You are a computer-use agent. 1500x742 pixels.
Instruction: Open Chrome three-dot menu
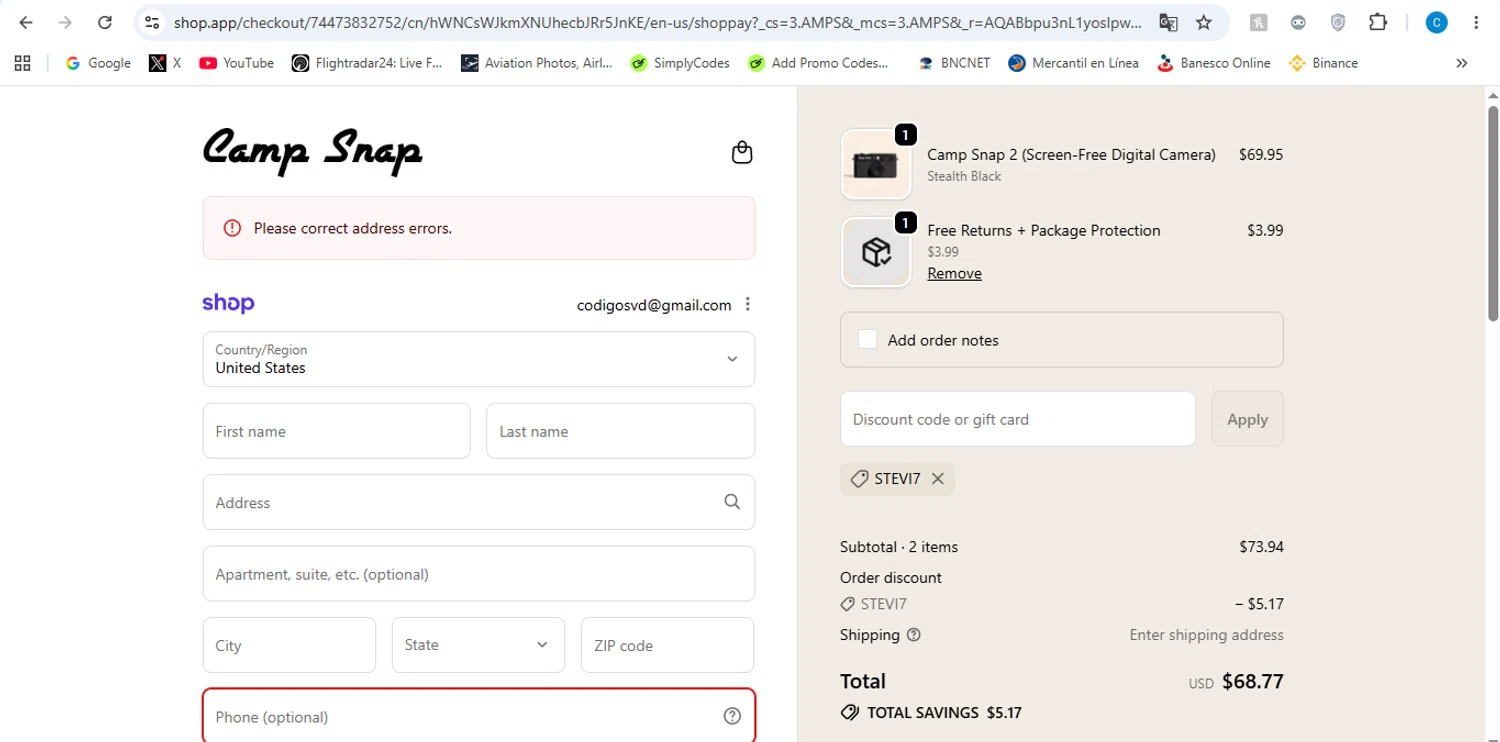pos(1476,22)
